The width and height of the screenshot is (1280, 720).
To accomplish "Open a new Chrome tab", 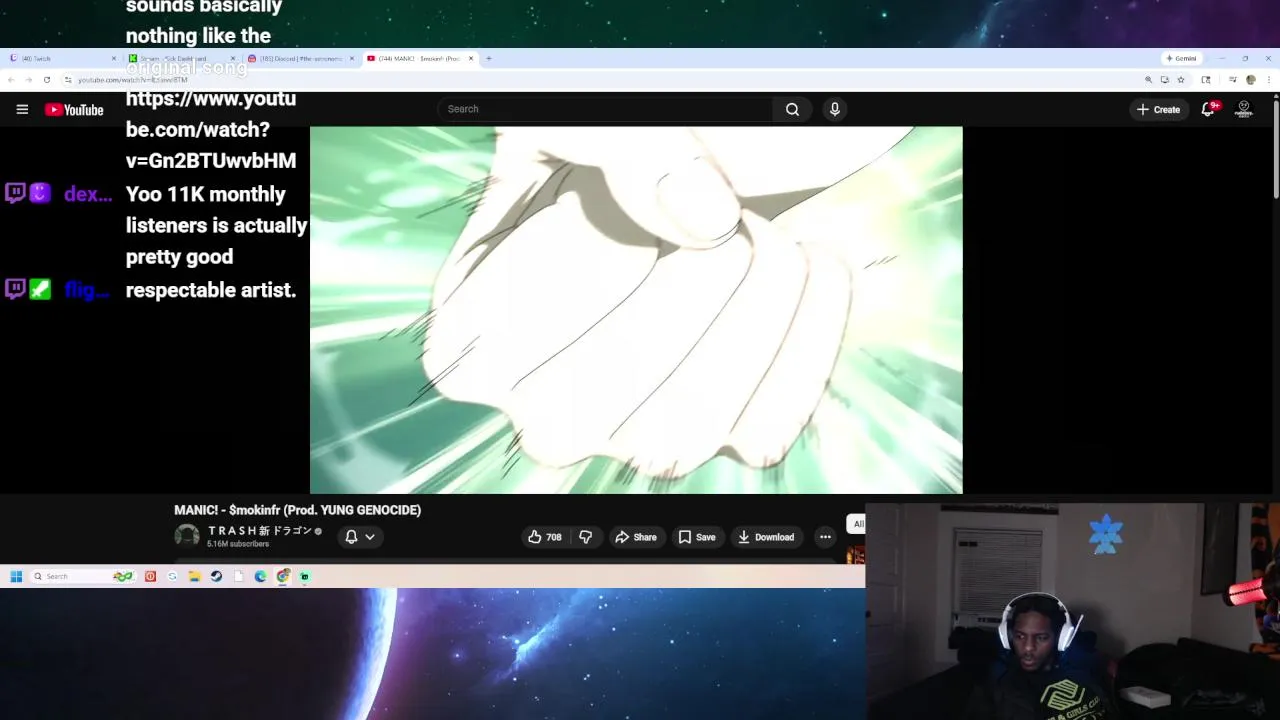I will [x=488, y=58].
